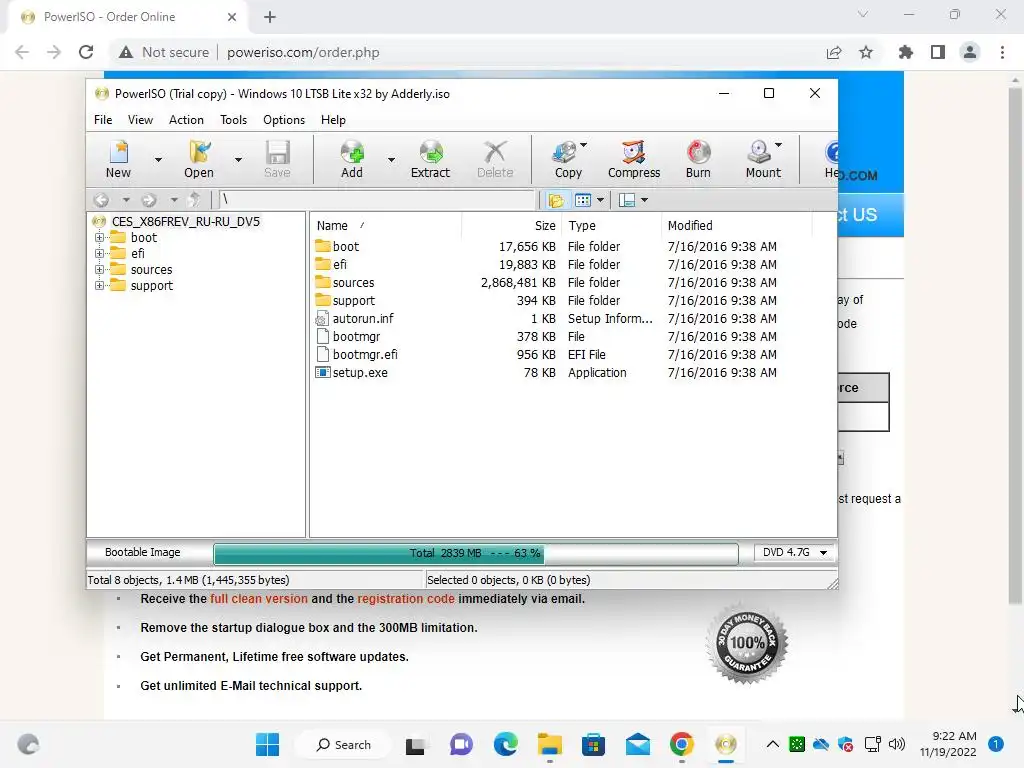Viewport: 1024px width, 768px height.
Task: Open Microsoft Store from taskbar
Action: coord(594,744)
